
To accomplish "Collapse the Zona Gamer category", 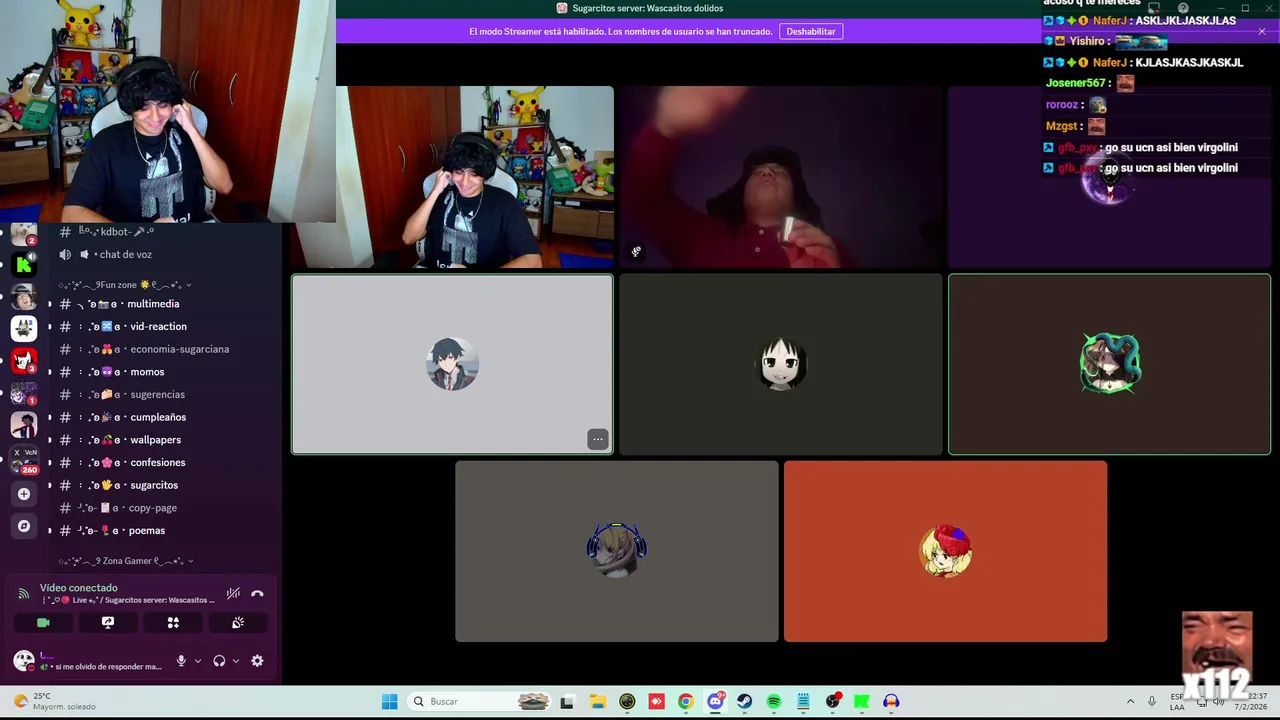I will (127, 561).
